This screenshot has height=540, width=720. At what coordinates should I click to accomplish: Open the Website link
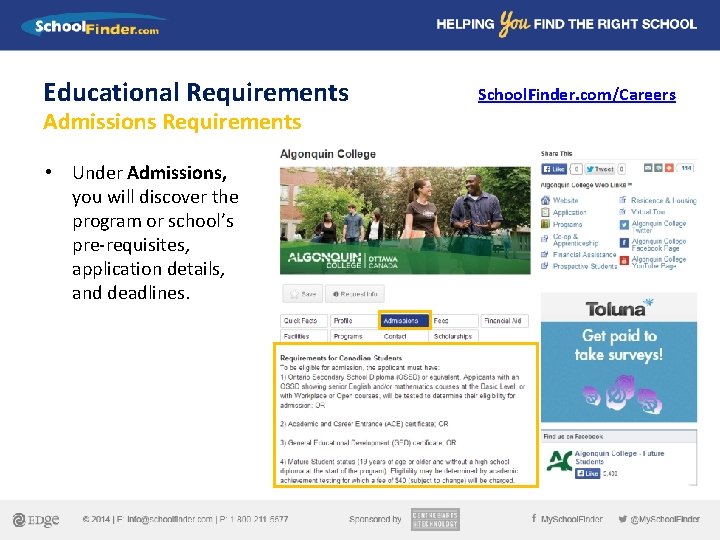[565, 200]
